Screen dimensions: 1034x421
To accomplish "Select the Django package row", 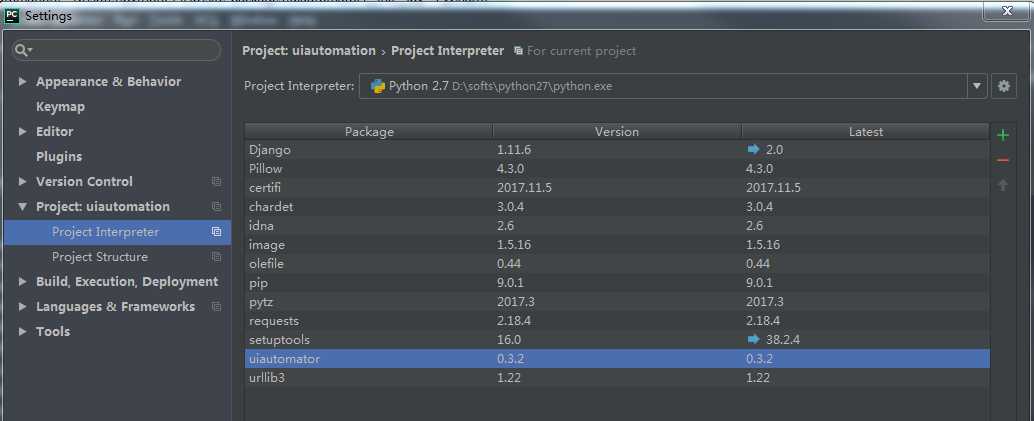I will pyautogui.click(x=617, y=150).
